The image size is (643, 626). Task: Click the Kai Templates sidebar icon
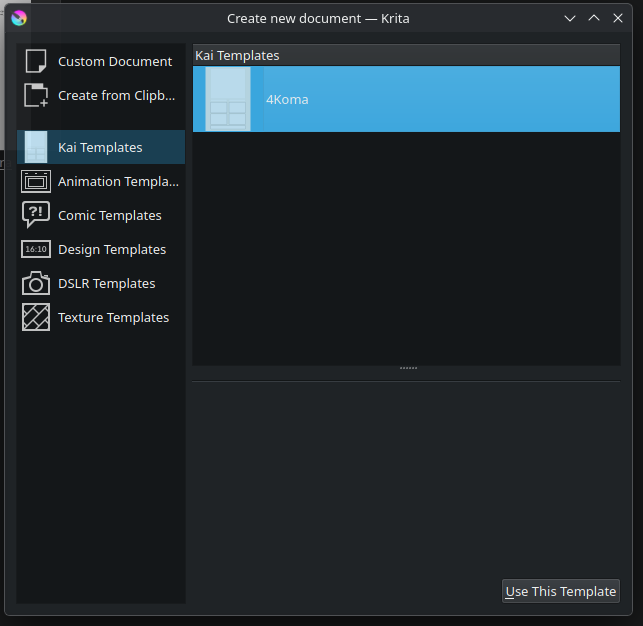[x=36, y=147]
